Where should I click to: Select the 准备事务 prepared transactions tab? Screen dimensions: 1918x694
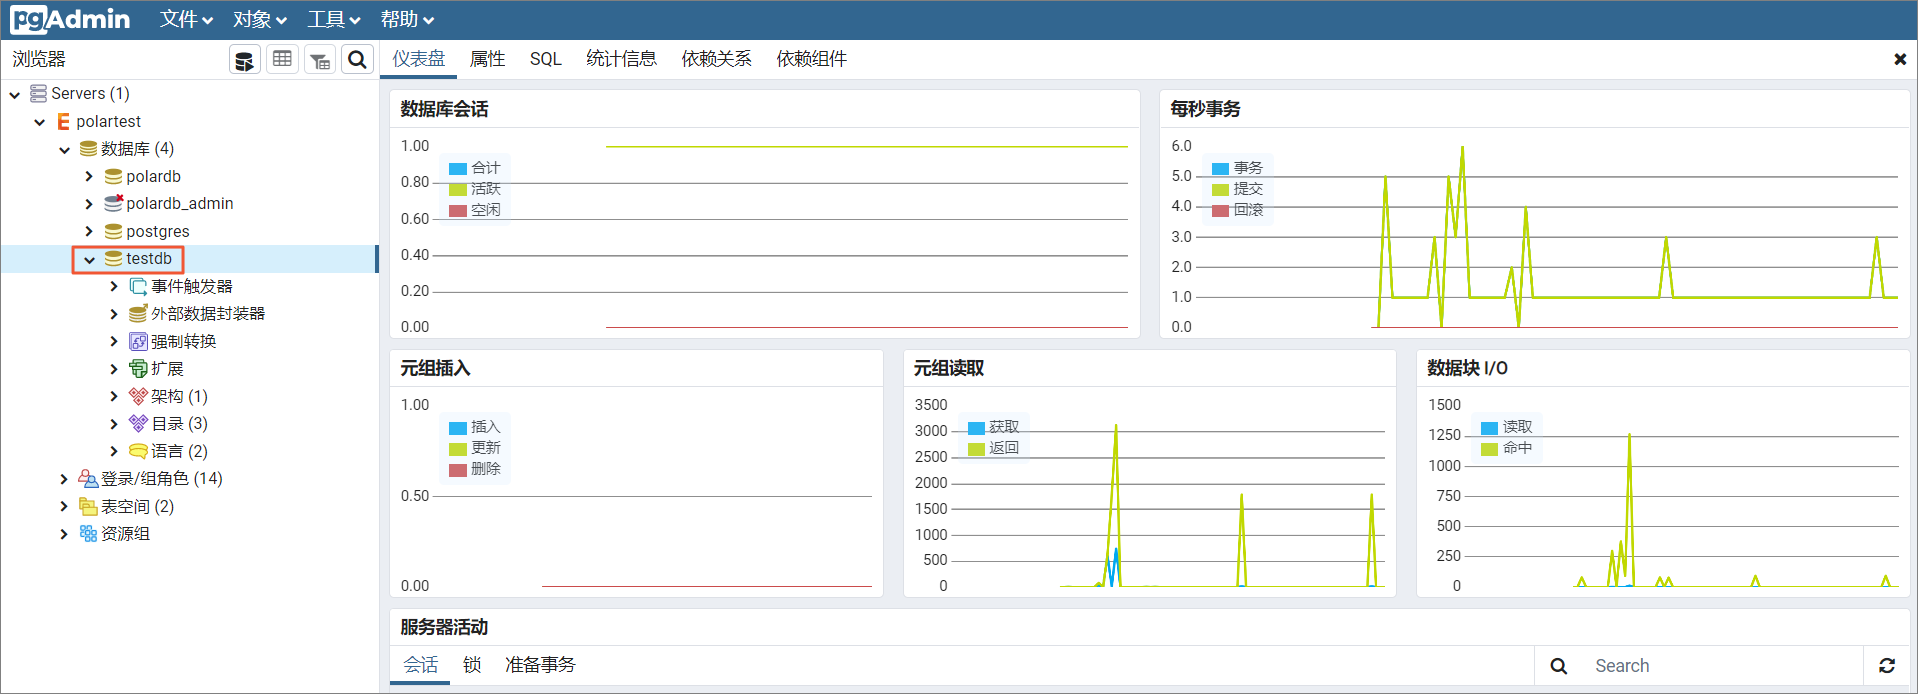pyautogui.click(x=540, y=665)
